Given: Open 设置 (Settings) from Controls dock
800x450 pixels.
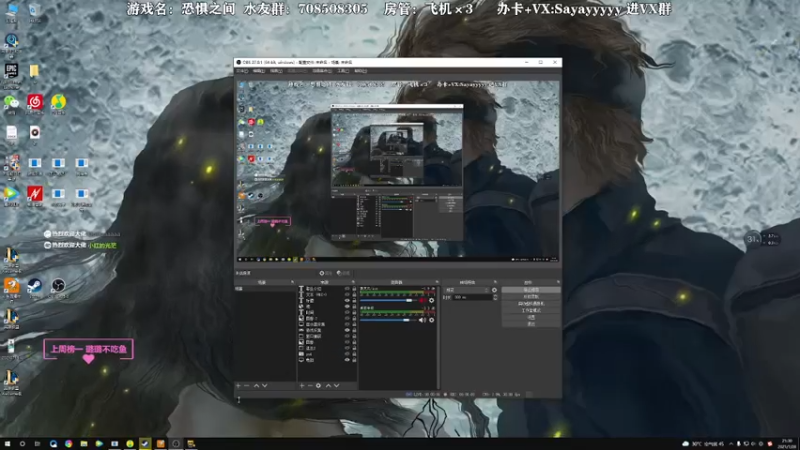Looking at the screenshot, I should (531, 317).
